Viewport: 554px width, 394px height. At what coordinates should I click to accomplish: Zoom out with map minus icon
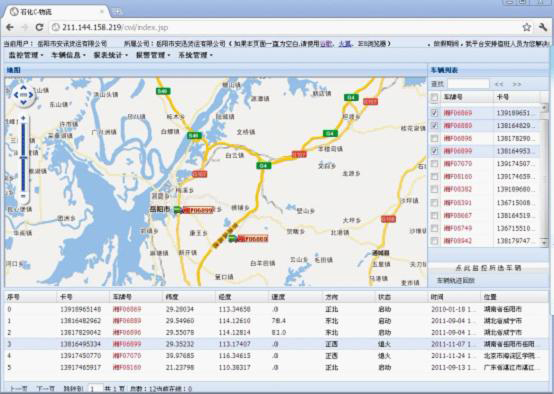[x=23, y=195]
